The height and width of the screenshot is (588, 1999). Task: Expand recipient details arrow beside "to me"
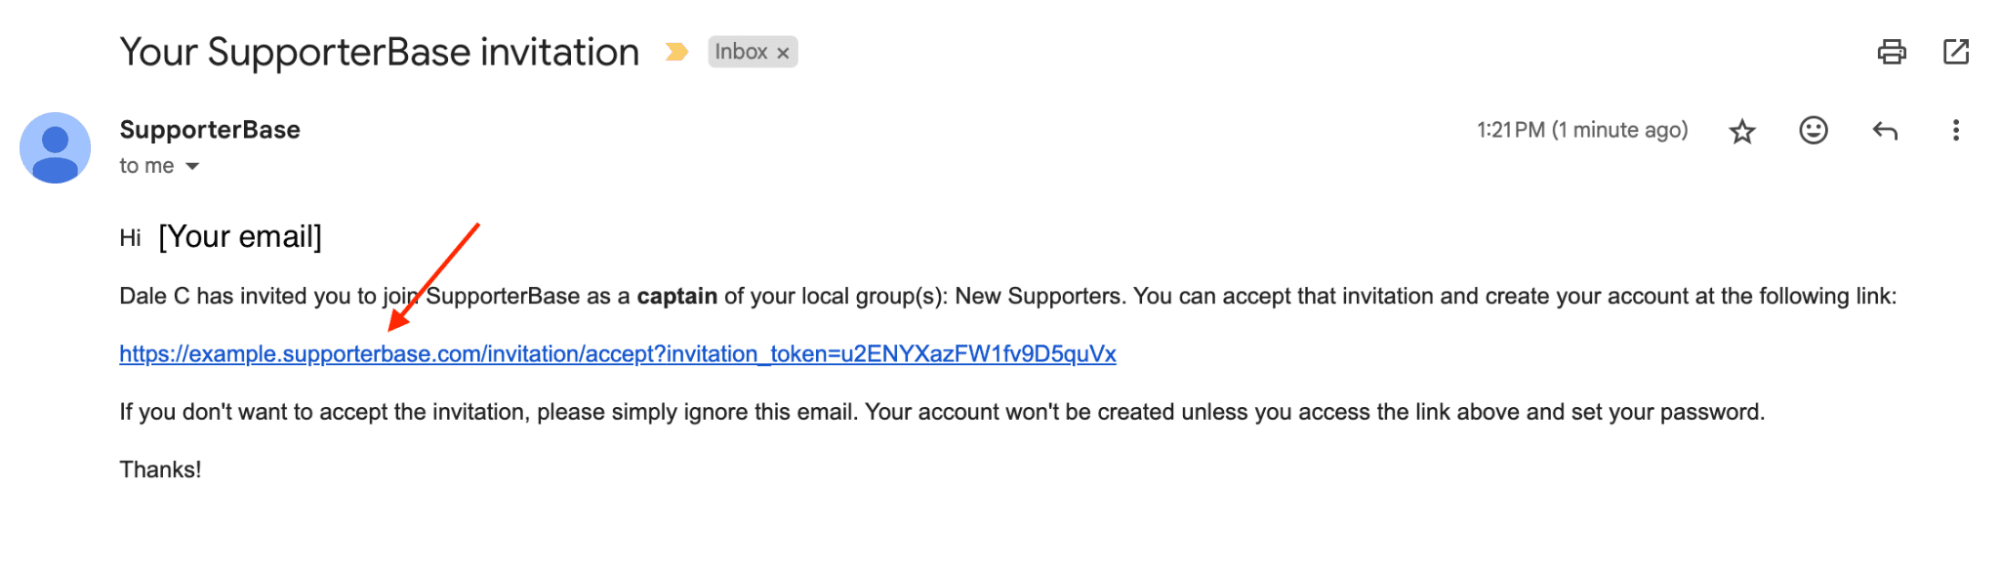click(x=192, y=167)
